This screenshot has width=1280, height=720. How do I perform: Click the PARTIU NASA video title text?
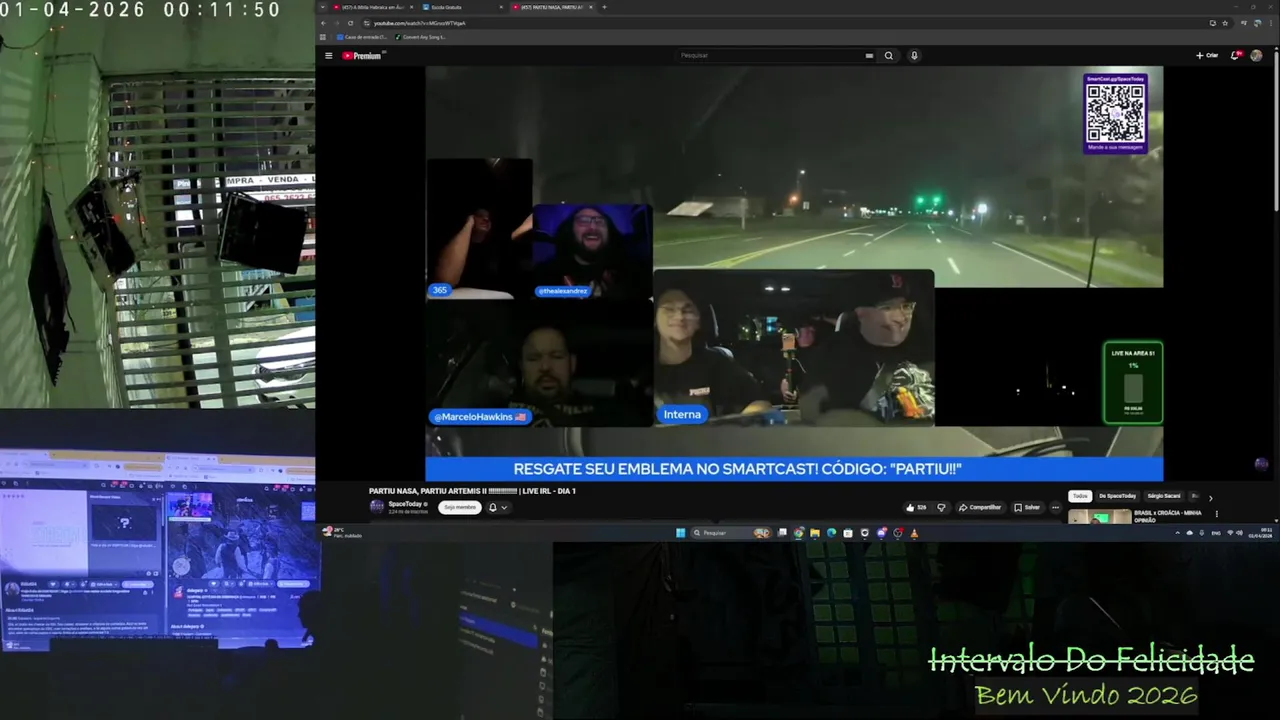472,491
